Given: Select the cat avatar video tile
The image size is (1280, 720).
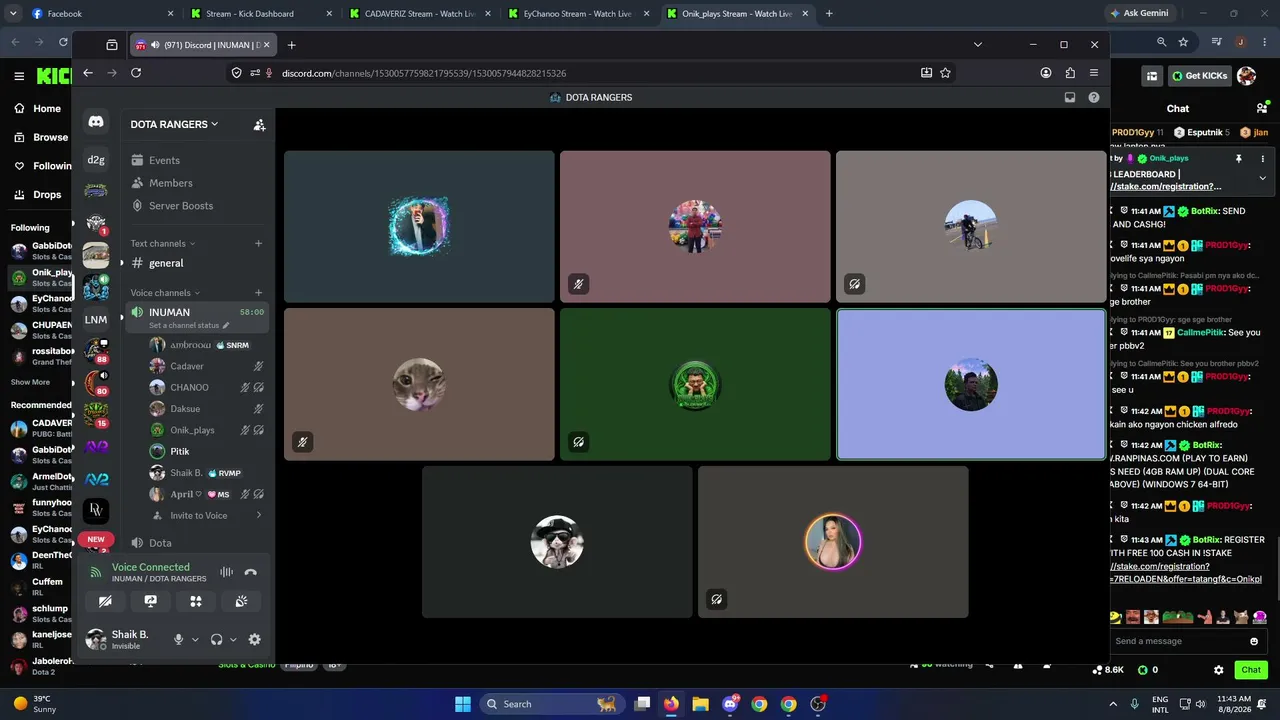Looking at the screenshot, I should (x=419, y=384).
